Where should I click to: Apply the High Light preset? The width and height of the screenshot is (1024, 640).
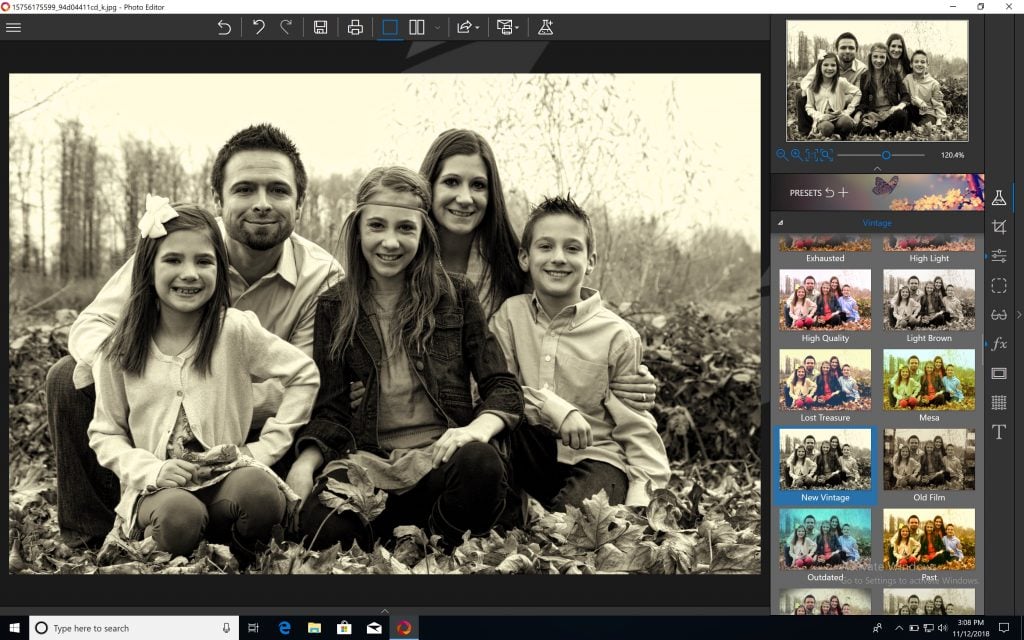tap(929, 249)
